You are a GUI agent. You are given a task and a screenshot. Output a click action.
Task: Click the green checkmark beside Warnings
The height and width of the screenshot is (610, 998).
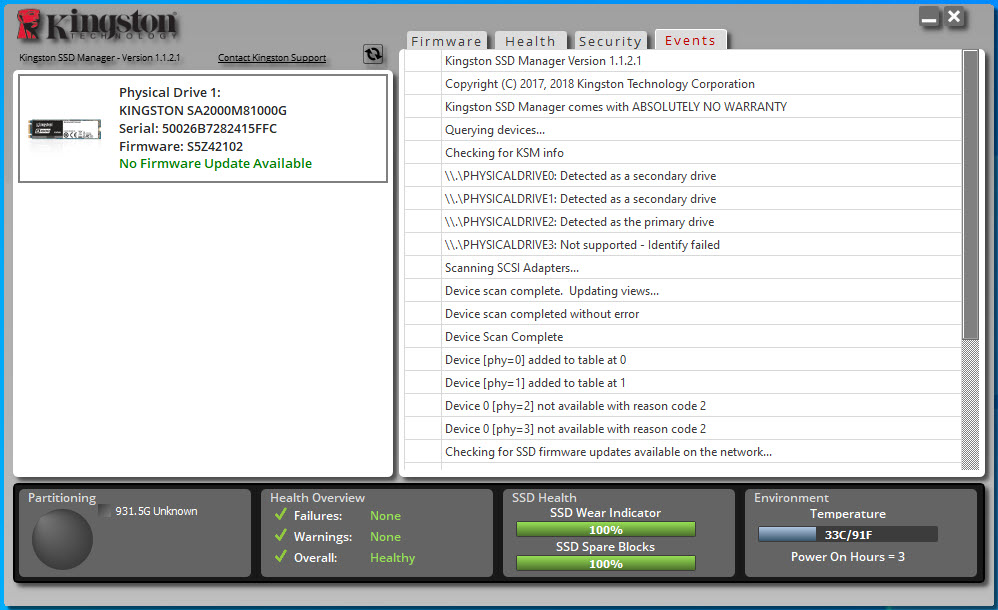[x=281, y=535]
